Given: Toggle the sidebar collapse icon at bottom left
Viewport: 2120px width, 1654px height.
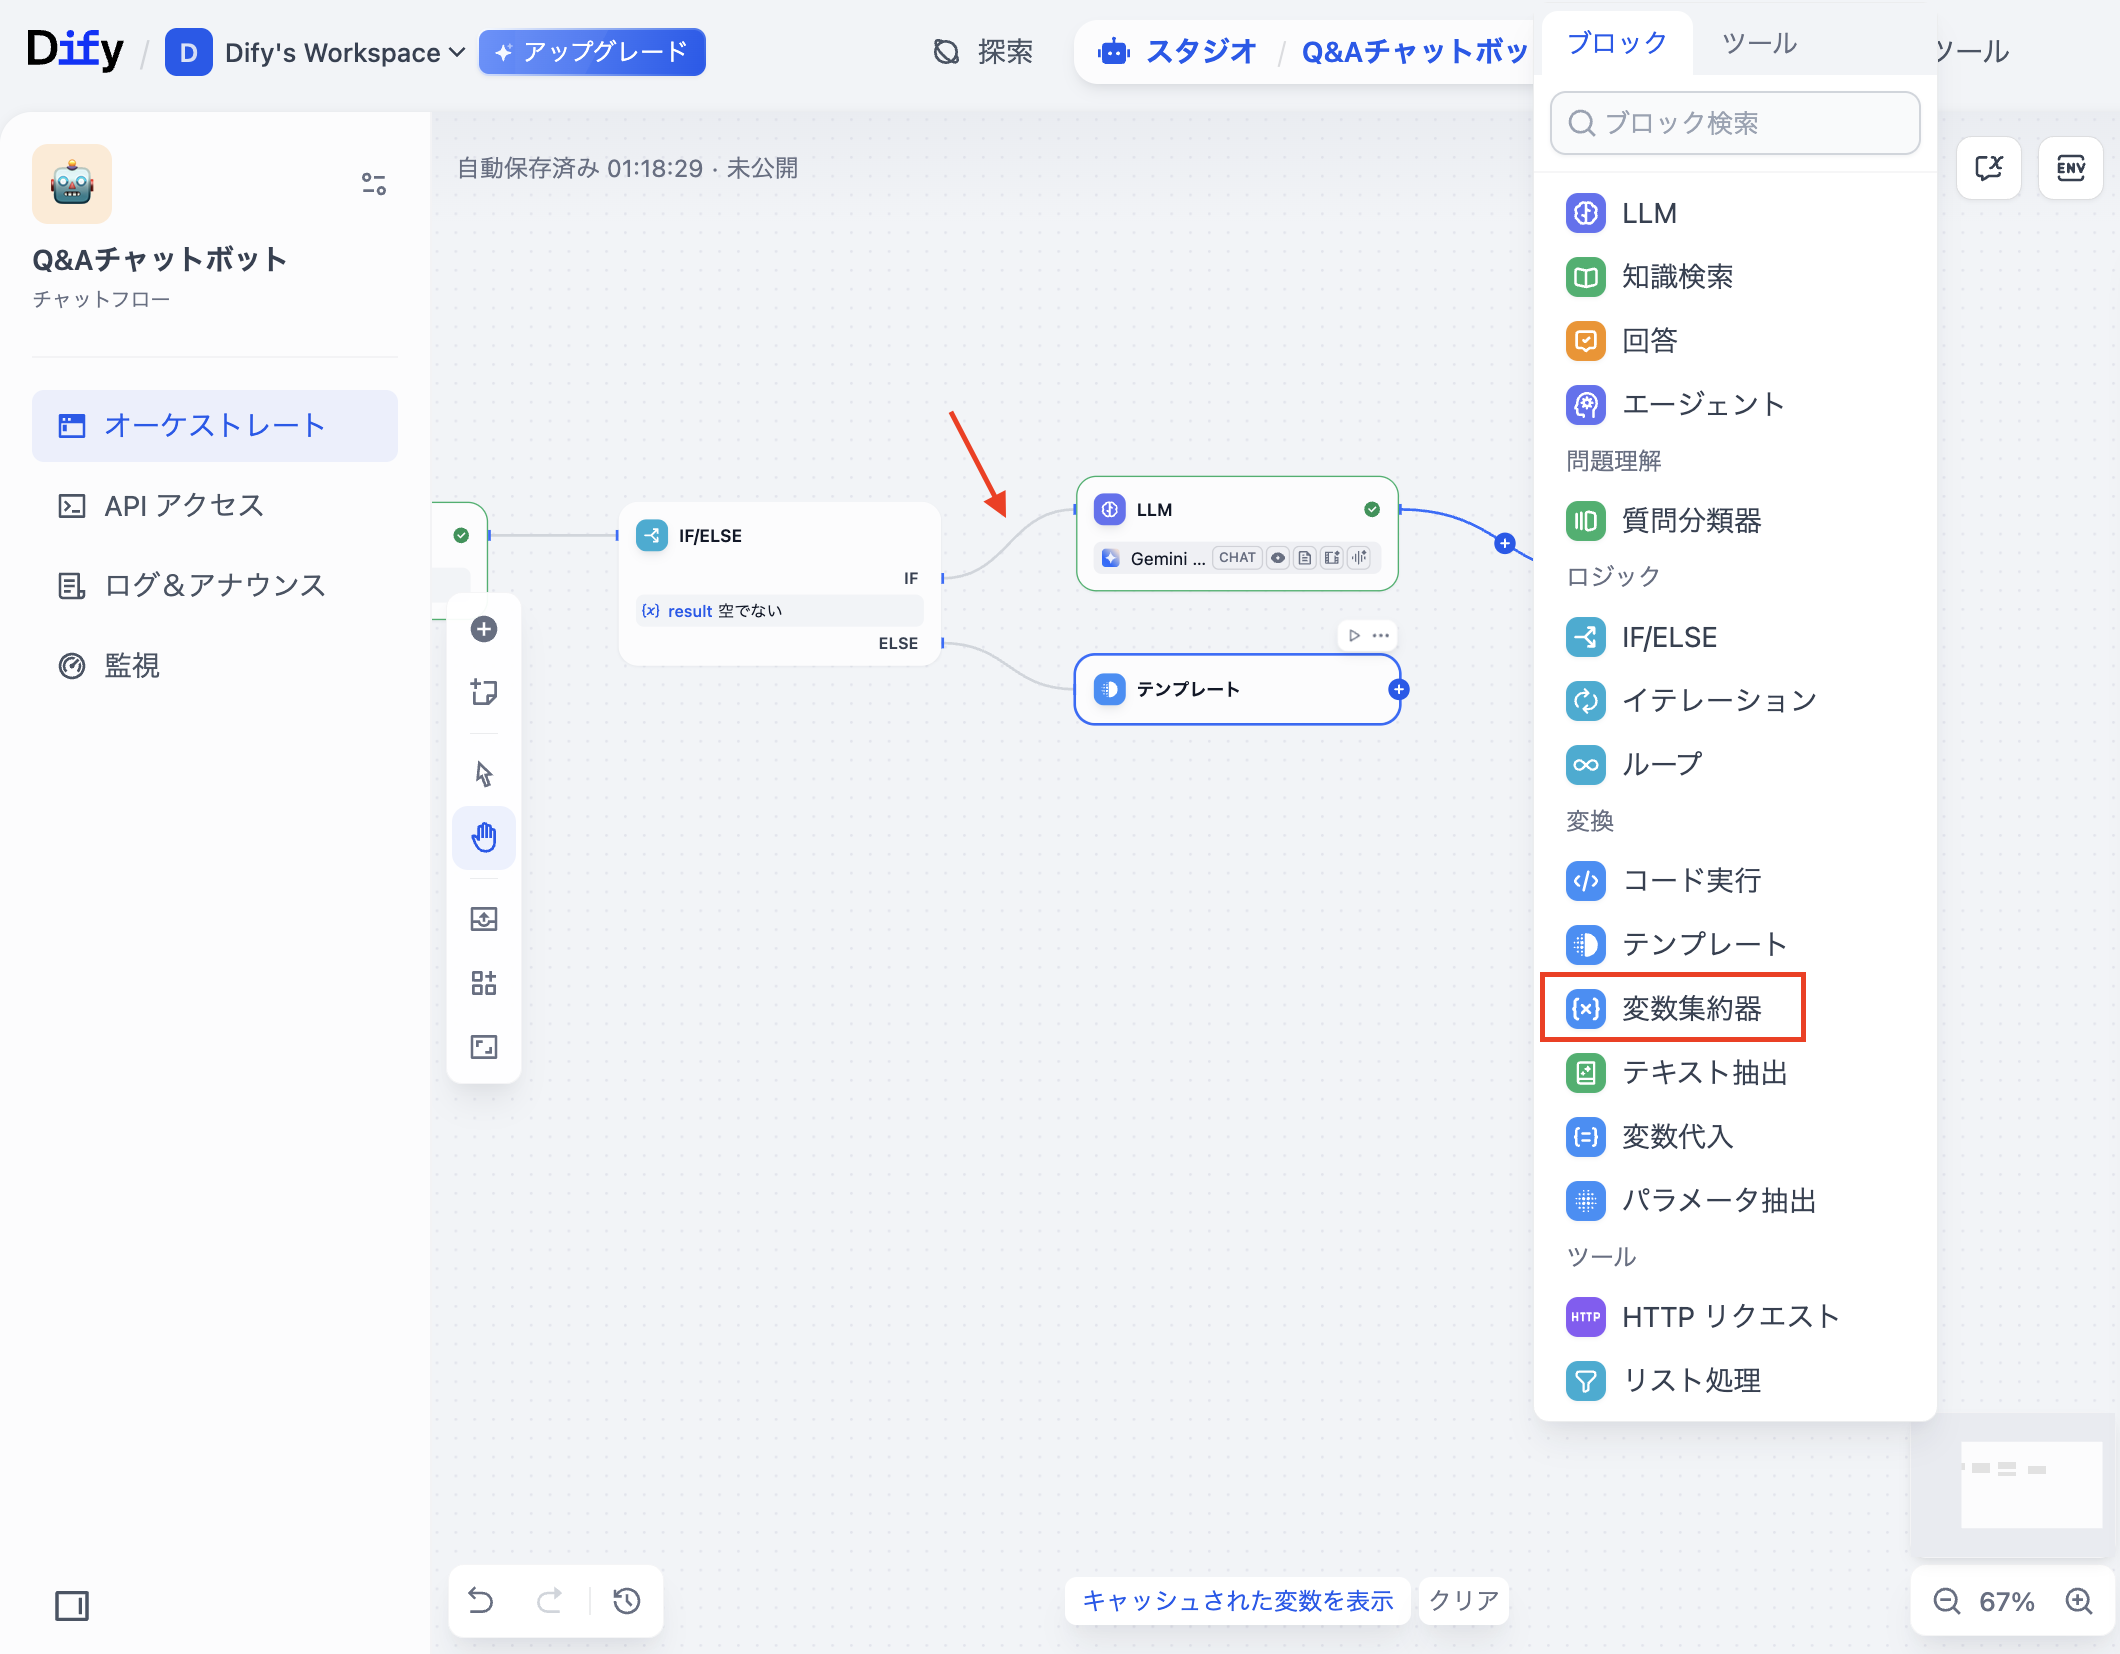Looking at the screenshot, I should 72,1606.
